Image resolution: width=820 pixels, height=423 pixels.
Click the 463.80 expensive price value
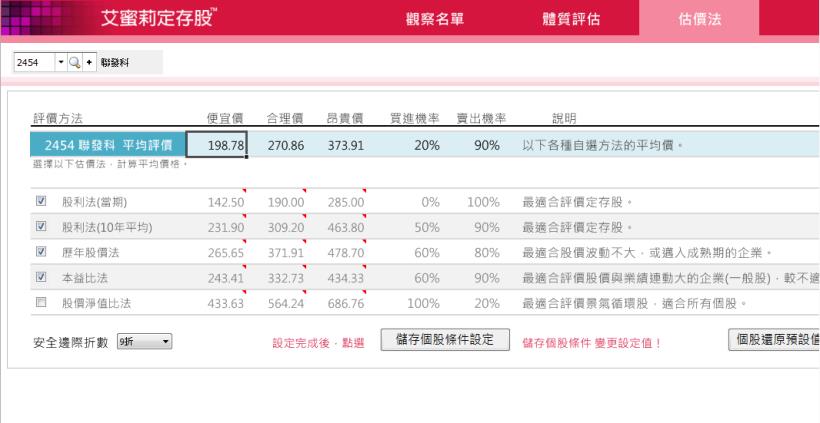pyautogui.click(x=346, y=227)
